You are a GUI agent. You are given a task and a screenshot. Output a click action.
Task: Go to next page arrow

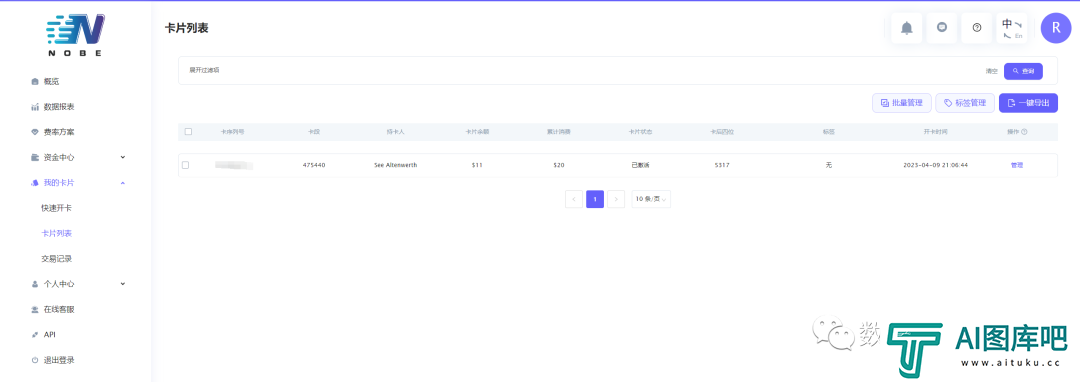pos(616,199)
